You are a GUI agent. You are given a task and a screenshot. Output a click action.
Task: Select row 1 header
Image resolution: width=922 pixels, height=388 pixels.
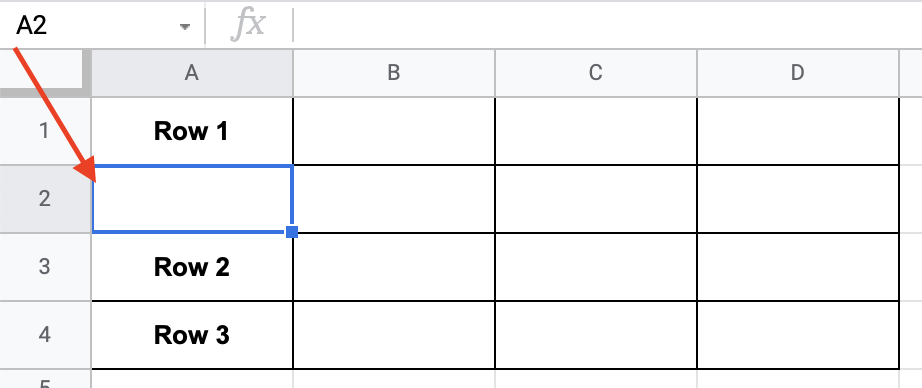[45, 131]
